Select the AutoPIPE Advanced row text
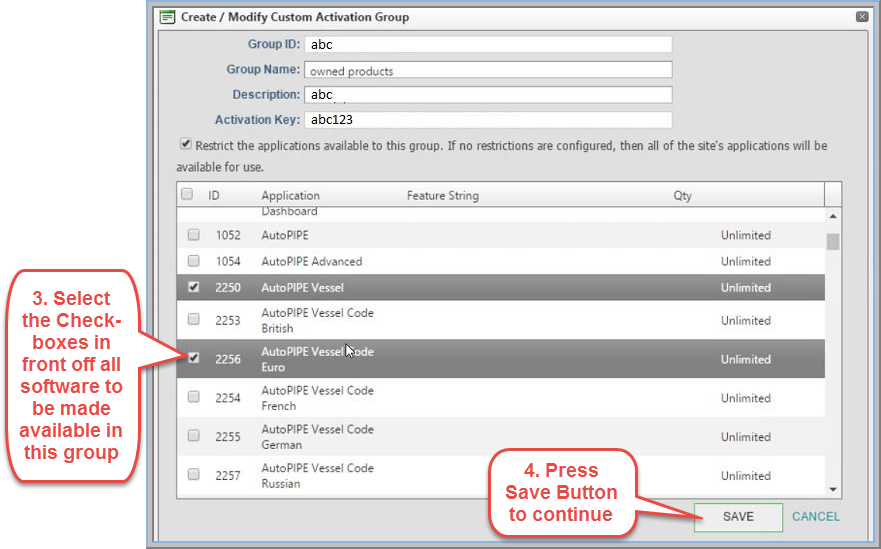 click(x=312, y=261)
